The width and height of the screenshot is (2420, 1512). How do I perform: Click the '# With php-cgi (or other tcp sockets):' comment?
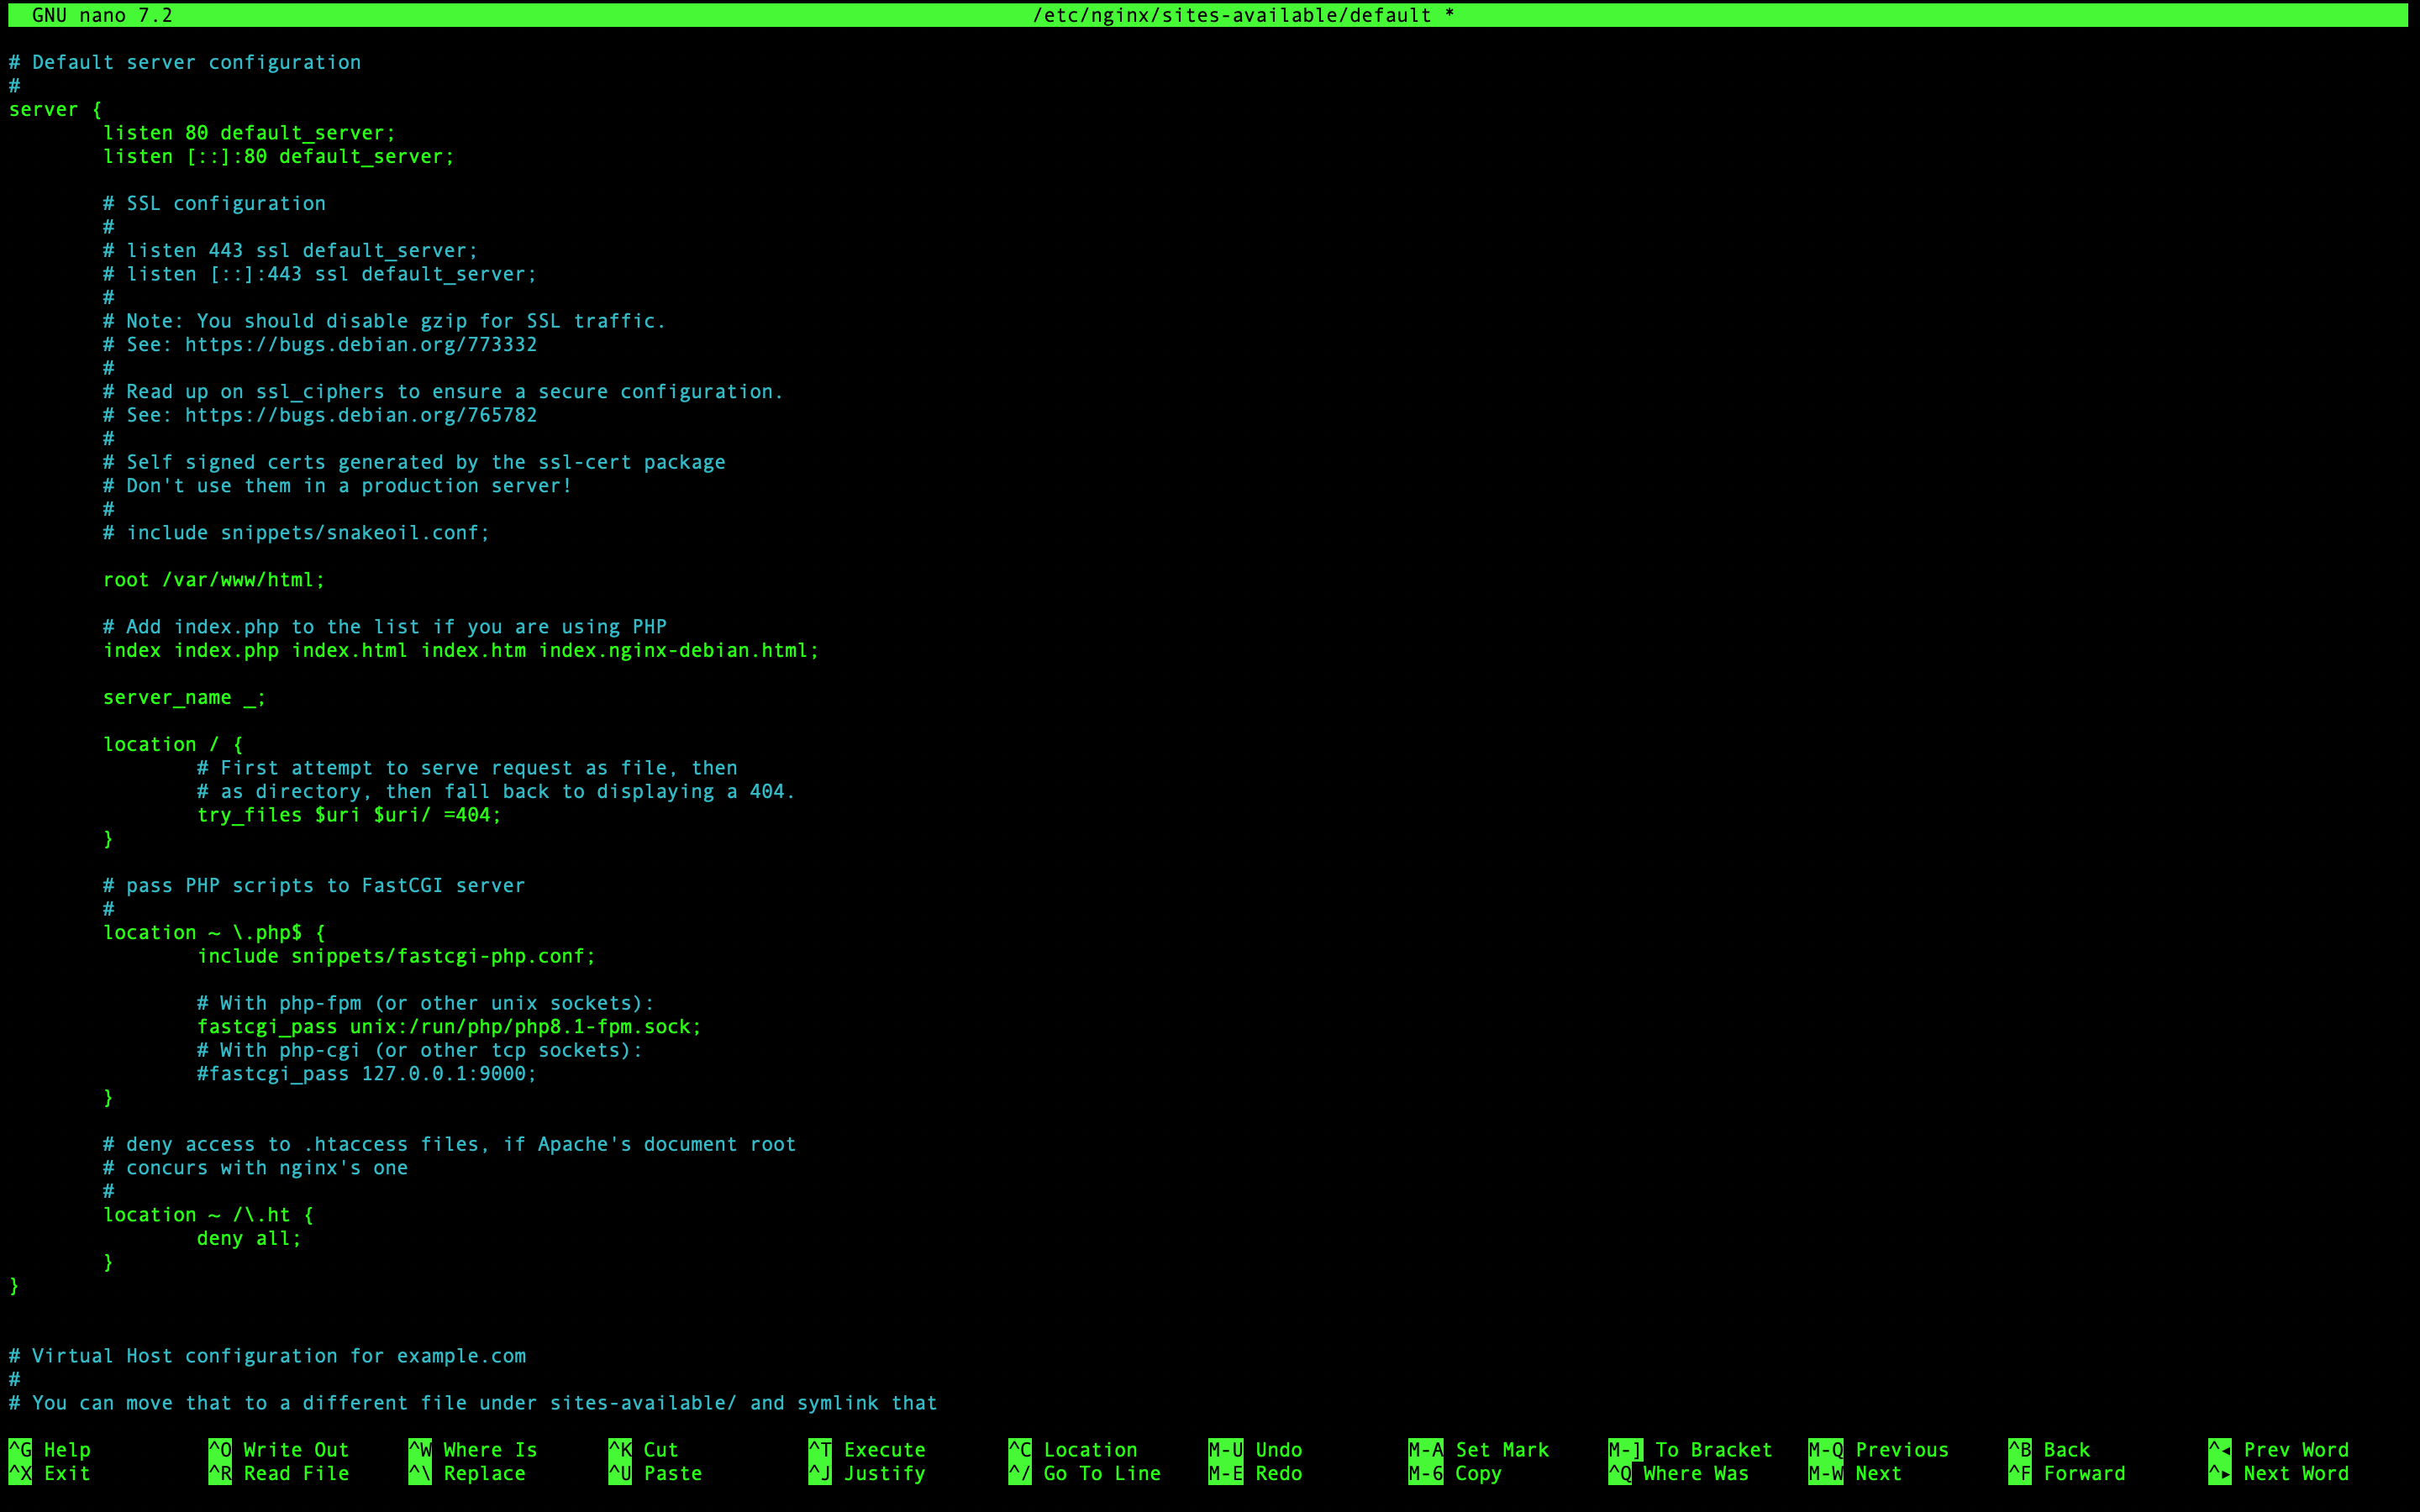click(420, 1050)
